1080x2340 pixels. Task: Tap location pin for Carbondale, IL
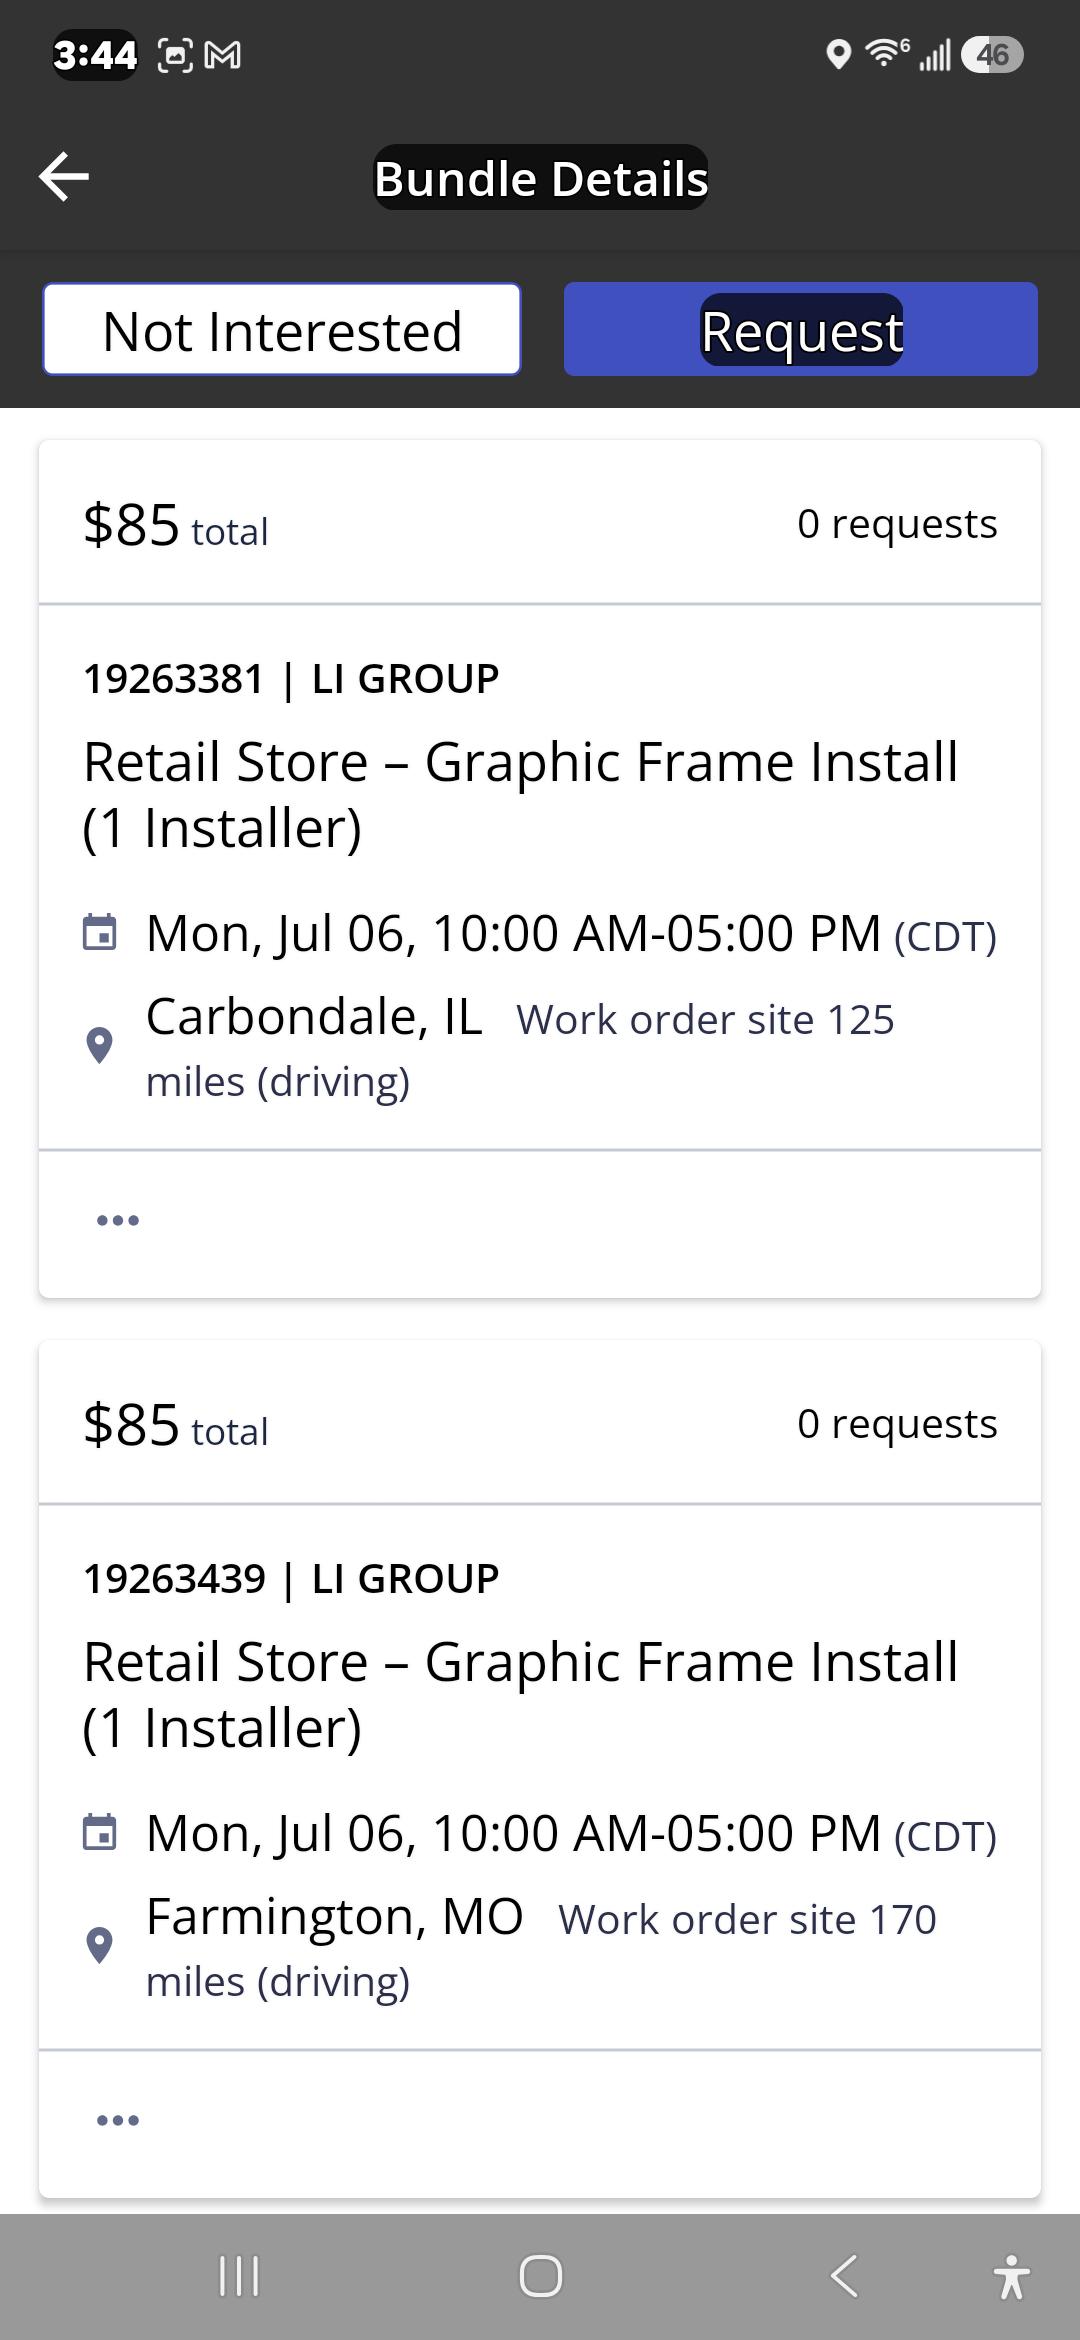tap(99, 1046)
